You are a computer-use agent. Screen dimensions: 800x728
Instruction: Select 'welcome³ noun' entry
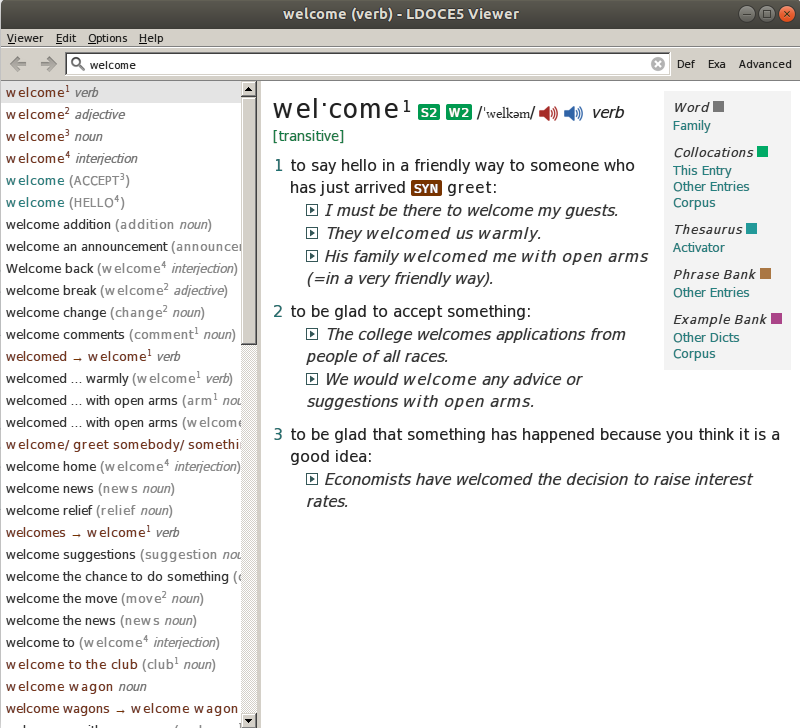point(121,136)
